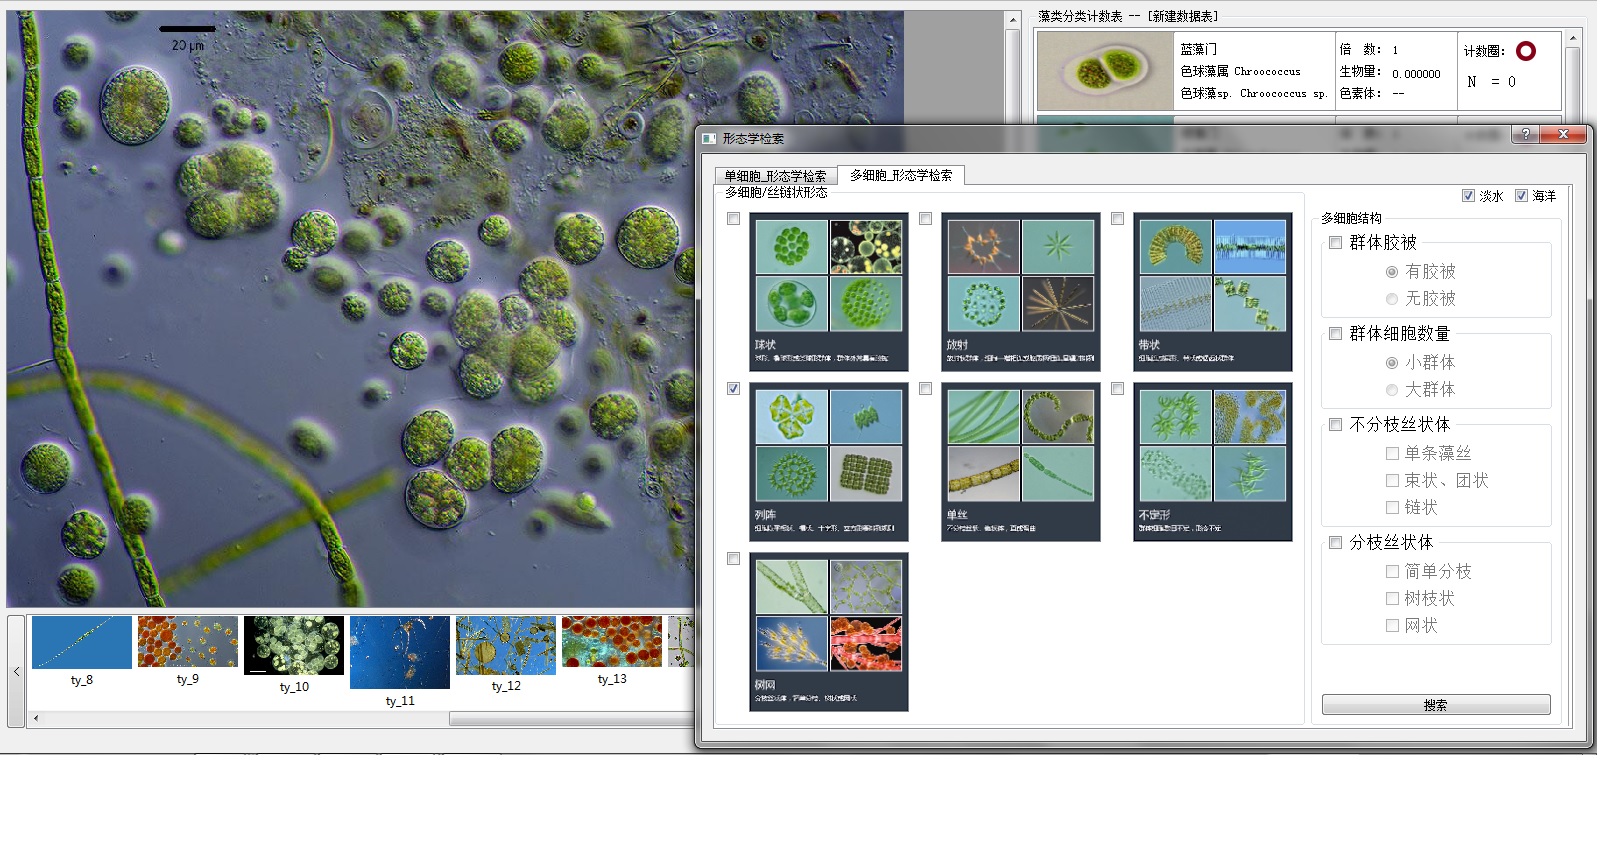Enable the 群体胶被 group option
The image size is (1600, 862).
coord(1335,242)
